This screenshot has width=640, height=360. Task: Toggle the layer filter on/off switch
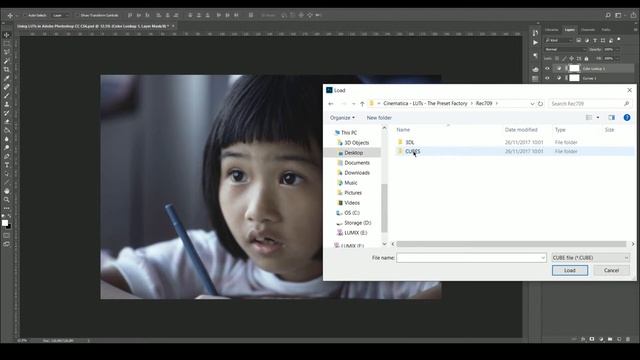pyautogui.click(x=619, y=40)
